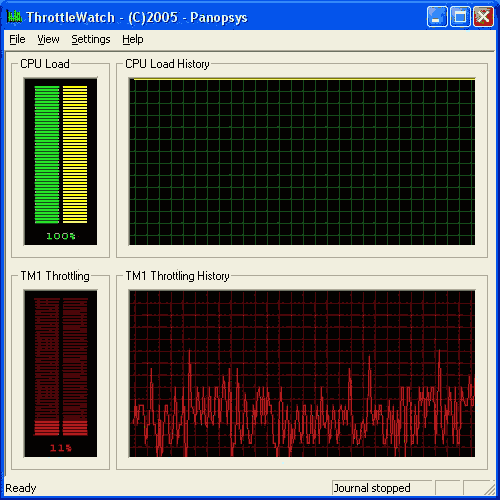Screen dimensions: 500x500
Task: Minimize the ThrottleWatch window
Action: pos(437,16)
